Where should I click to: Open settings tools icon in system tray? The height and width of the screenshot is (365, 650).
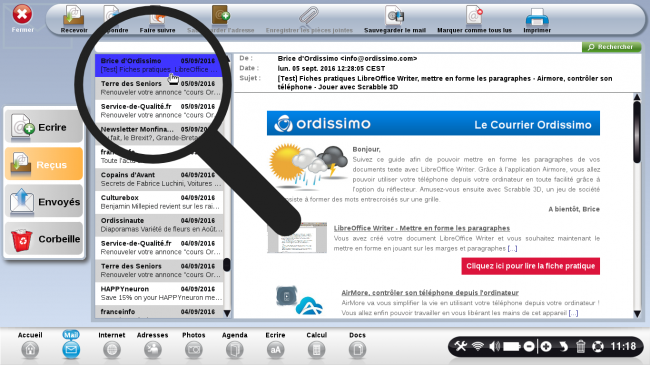pos(461,346)
